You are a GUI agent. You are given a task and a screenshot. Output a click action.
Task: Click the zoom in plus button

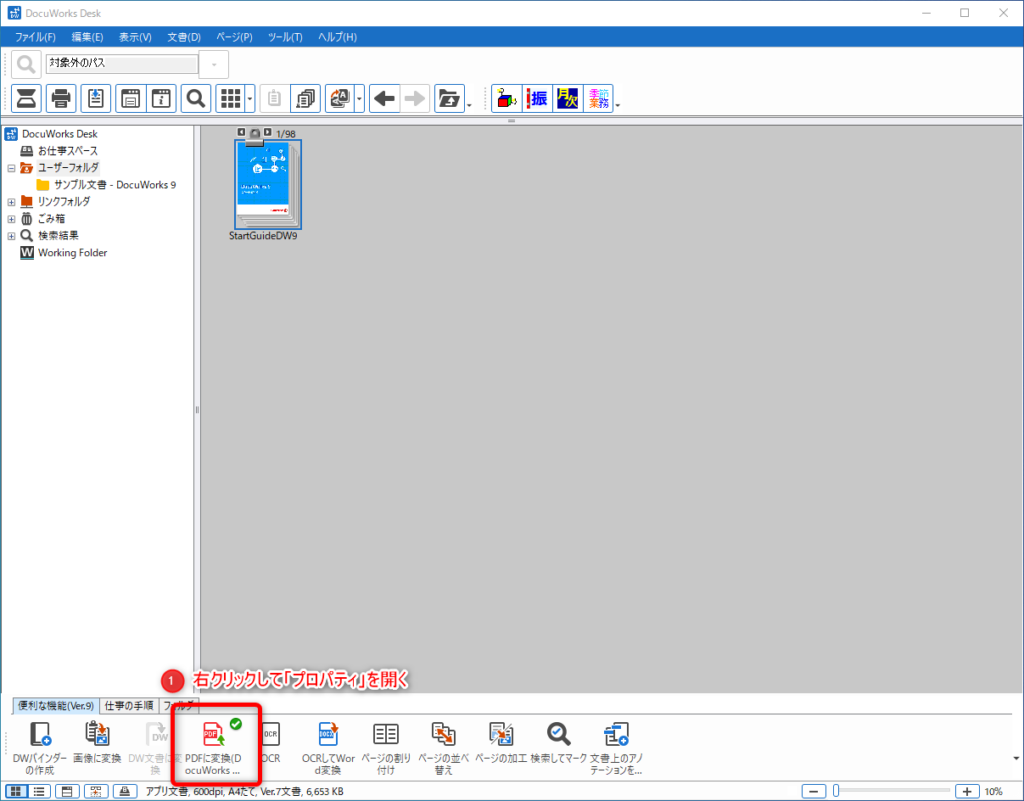[x=966, y=791]
